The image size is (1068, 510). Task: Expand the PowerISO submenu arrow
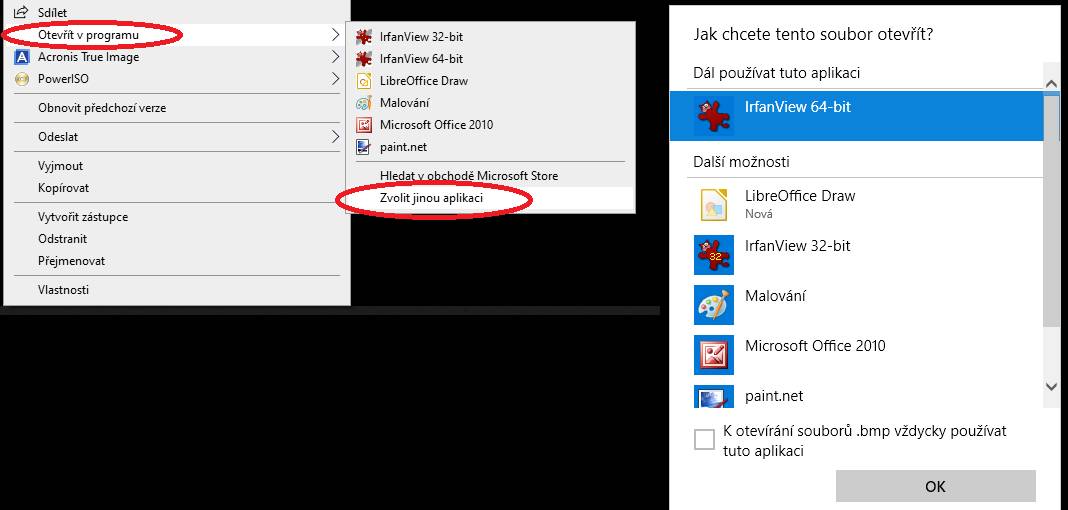tap(334, 78)
